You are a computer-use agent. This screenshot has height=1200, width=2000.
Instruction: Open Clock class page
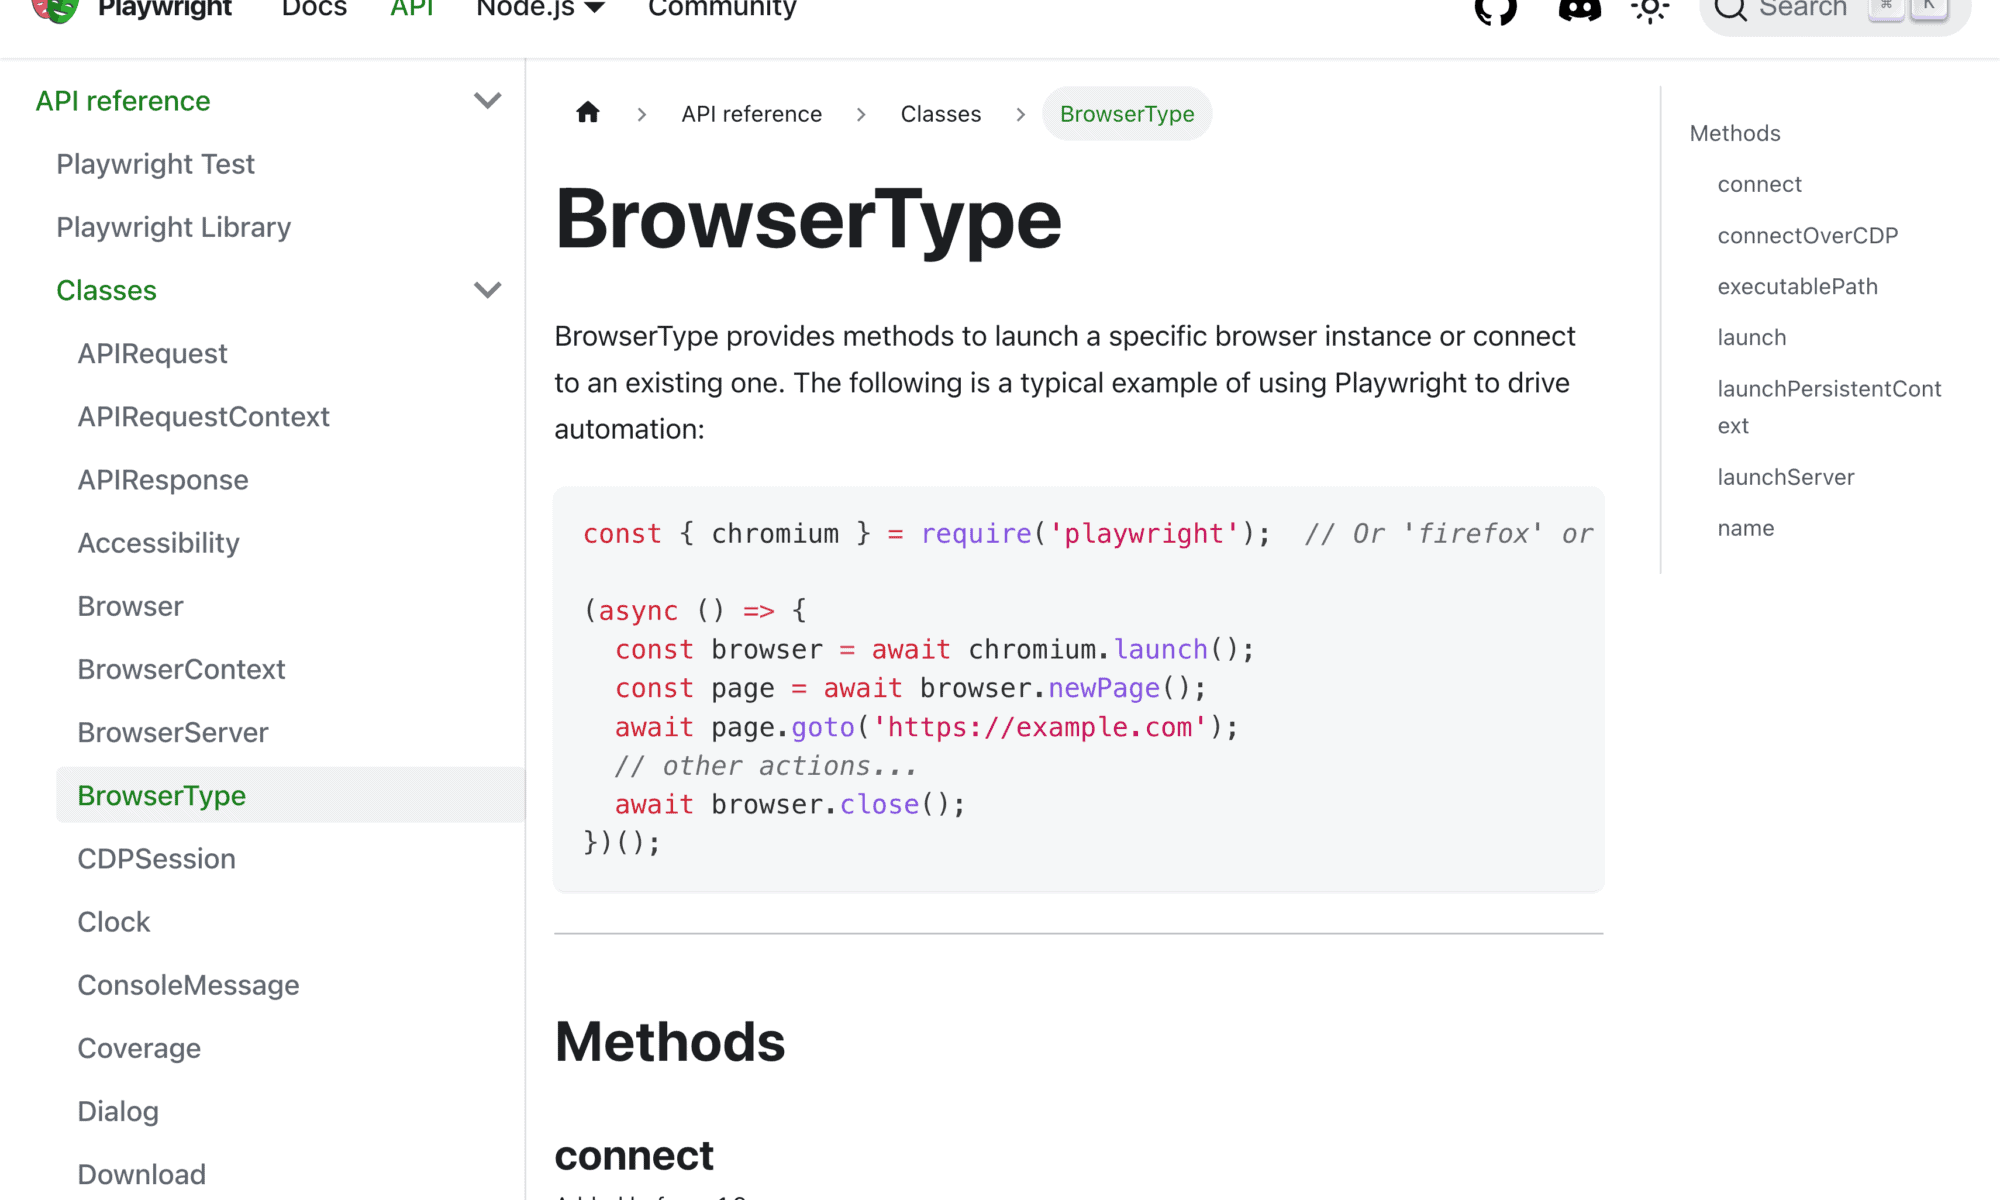coord(113,922)
